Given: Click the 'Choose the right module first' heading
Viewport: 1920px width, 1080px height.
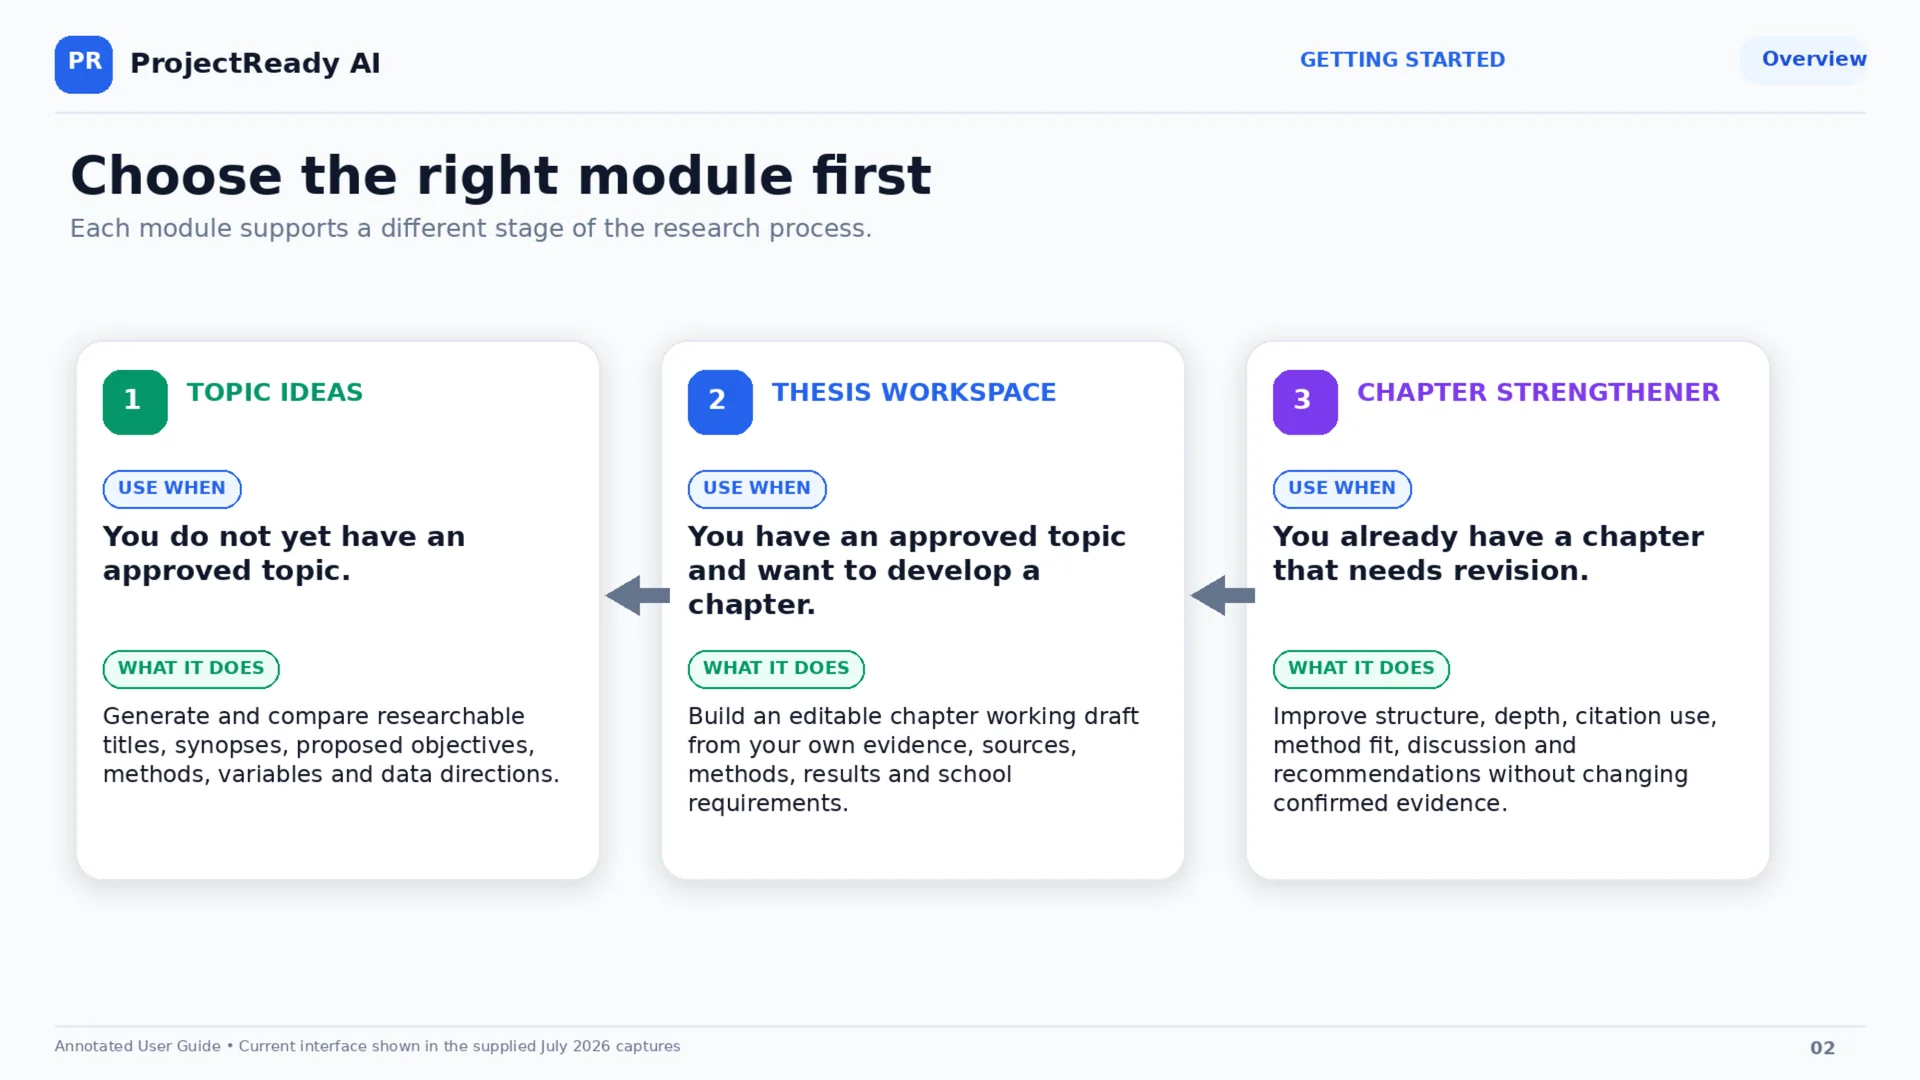Looking at the screenshot, I should [500, 176].
